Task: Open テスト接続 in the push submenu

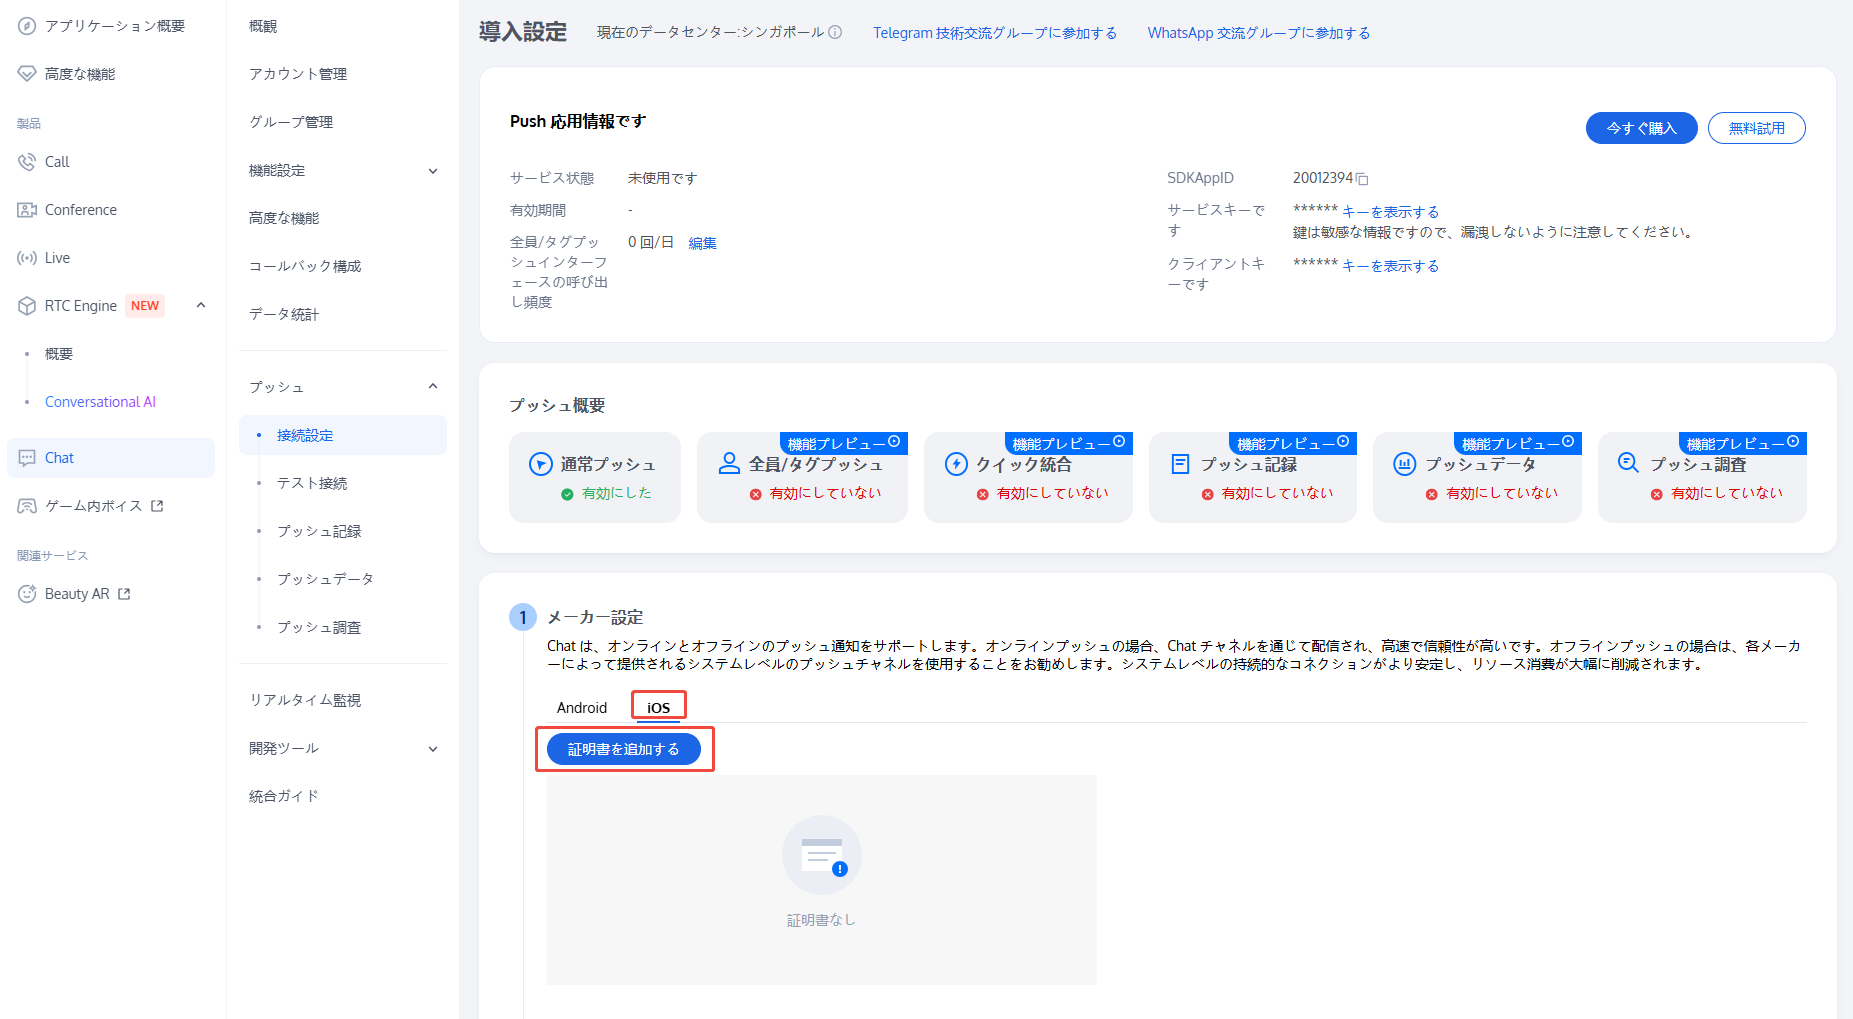Action: (x=312, y=483)
